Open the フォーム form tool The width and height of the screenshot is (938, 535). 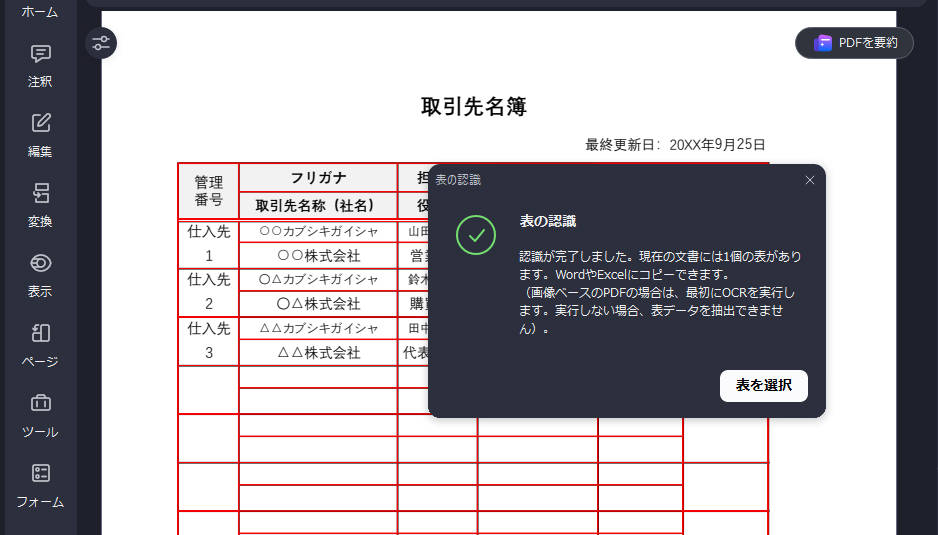[x=40, y=486]
